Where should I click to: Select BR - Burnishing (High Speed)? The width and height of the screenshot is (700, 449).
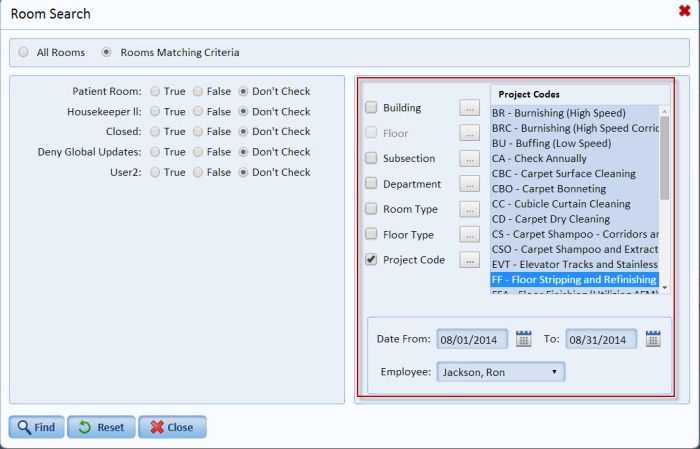click(x=575, y=113)
